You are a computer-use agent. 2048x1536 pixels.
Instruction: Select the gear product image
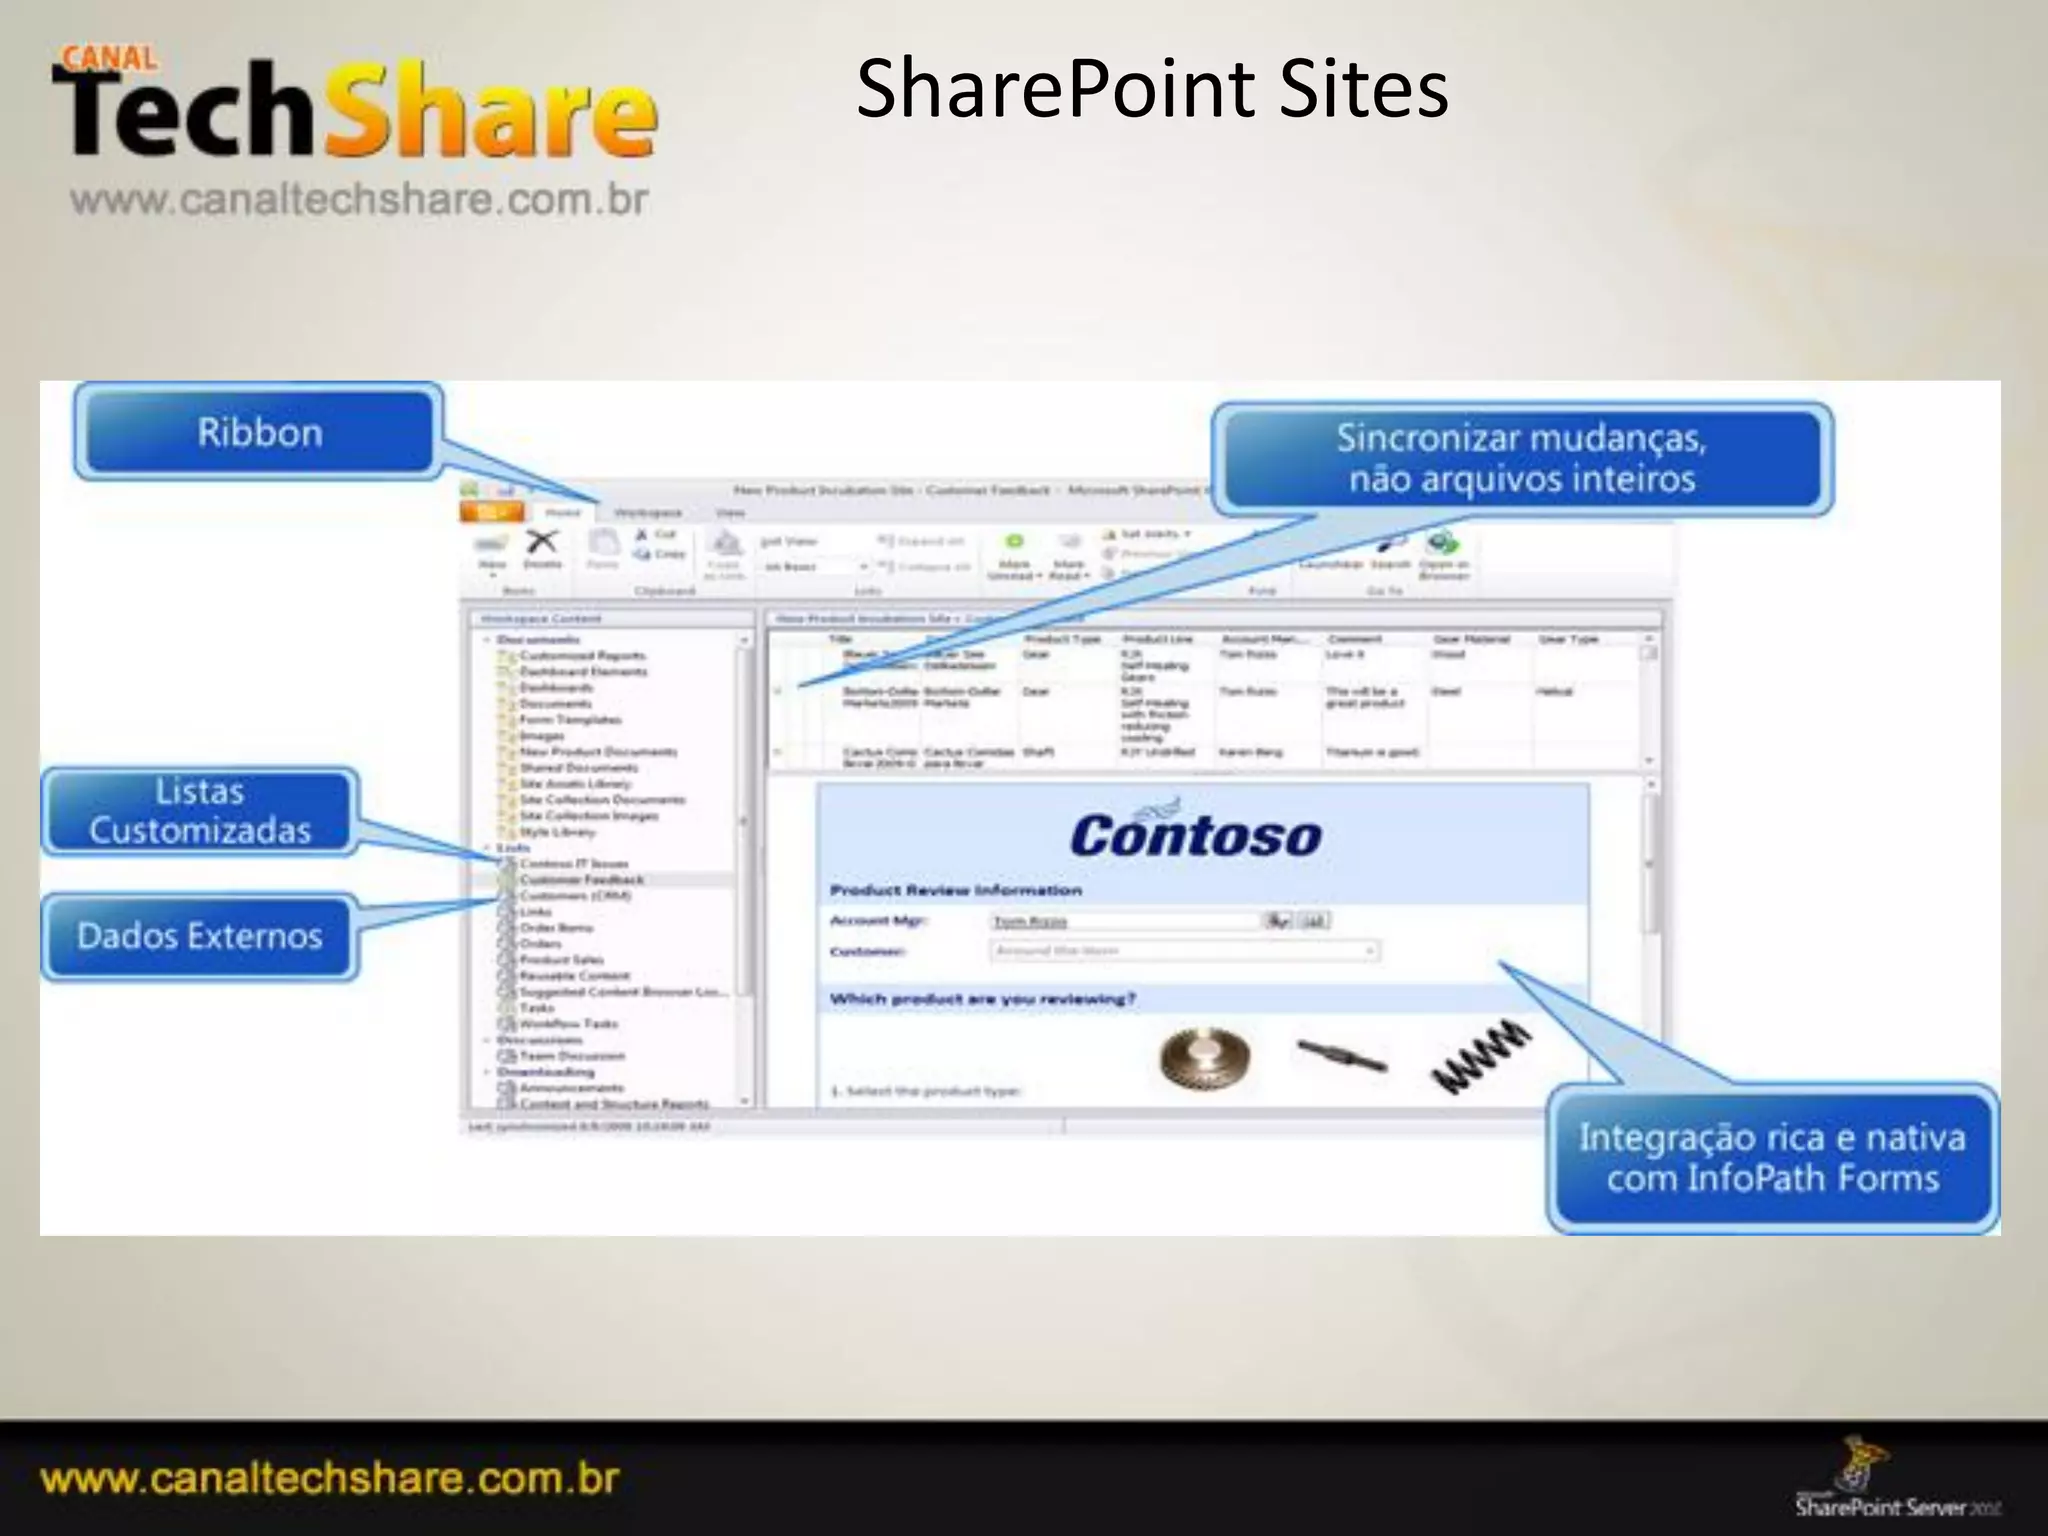(x=1204, y=1060)
